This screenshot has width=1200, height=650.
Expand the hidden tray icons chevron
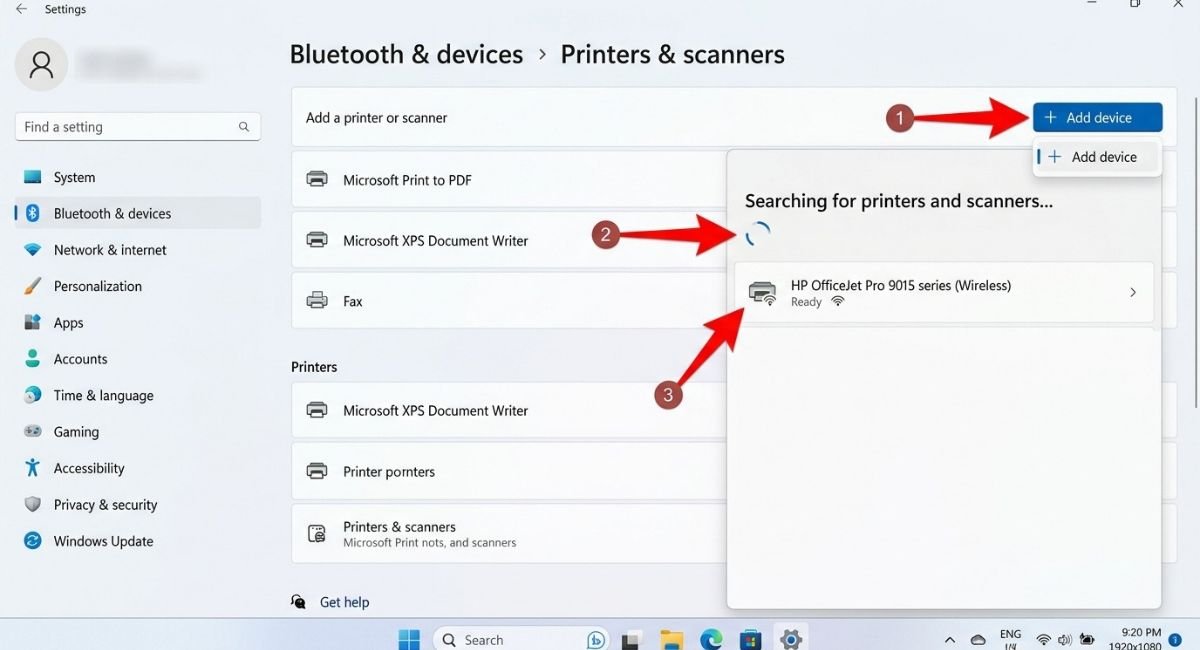[950, 640]
